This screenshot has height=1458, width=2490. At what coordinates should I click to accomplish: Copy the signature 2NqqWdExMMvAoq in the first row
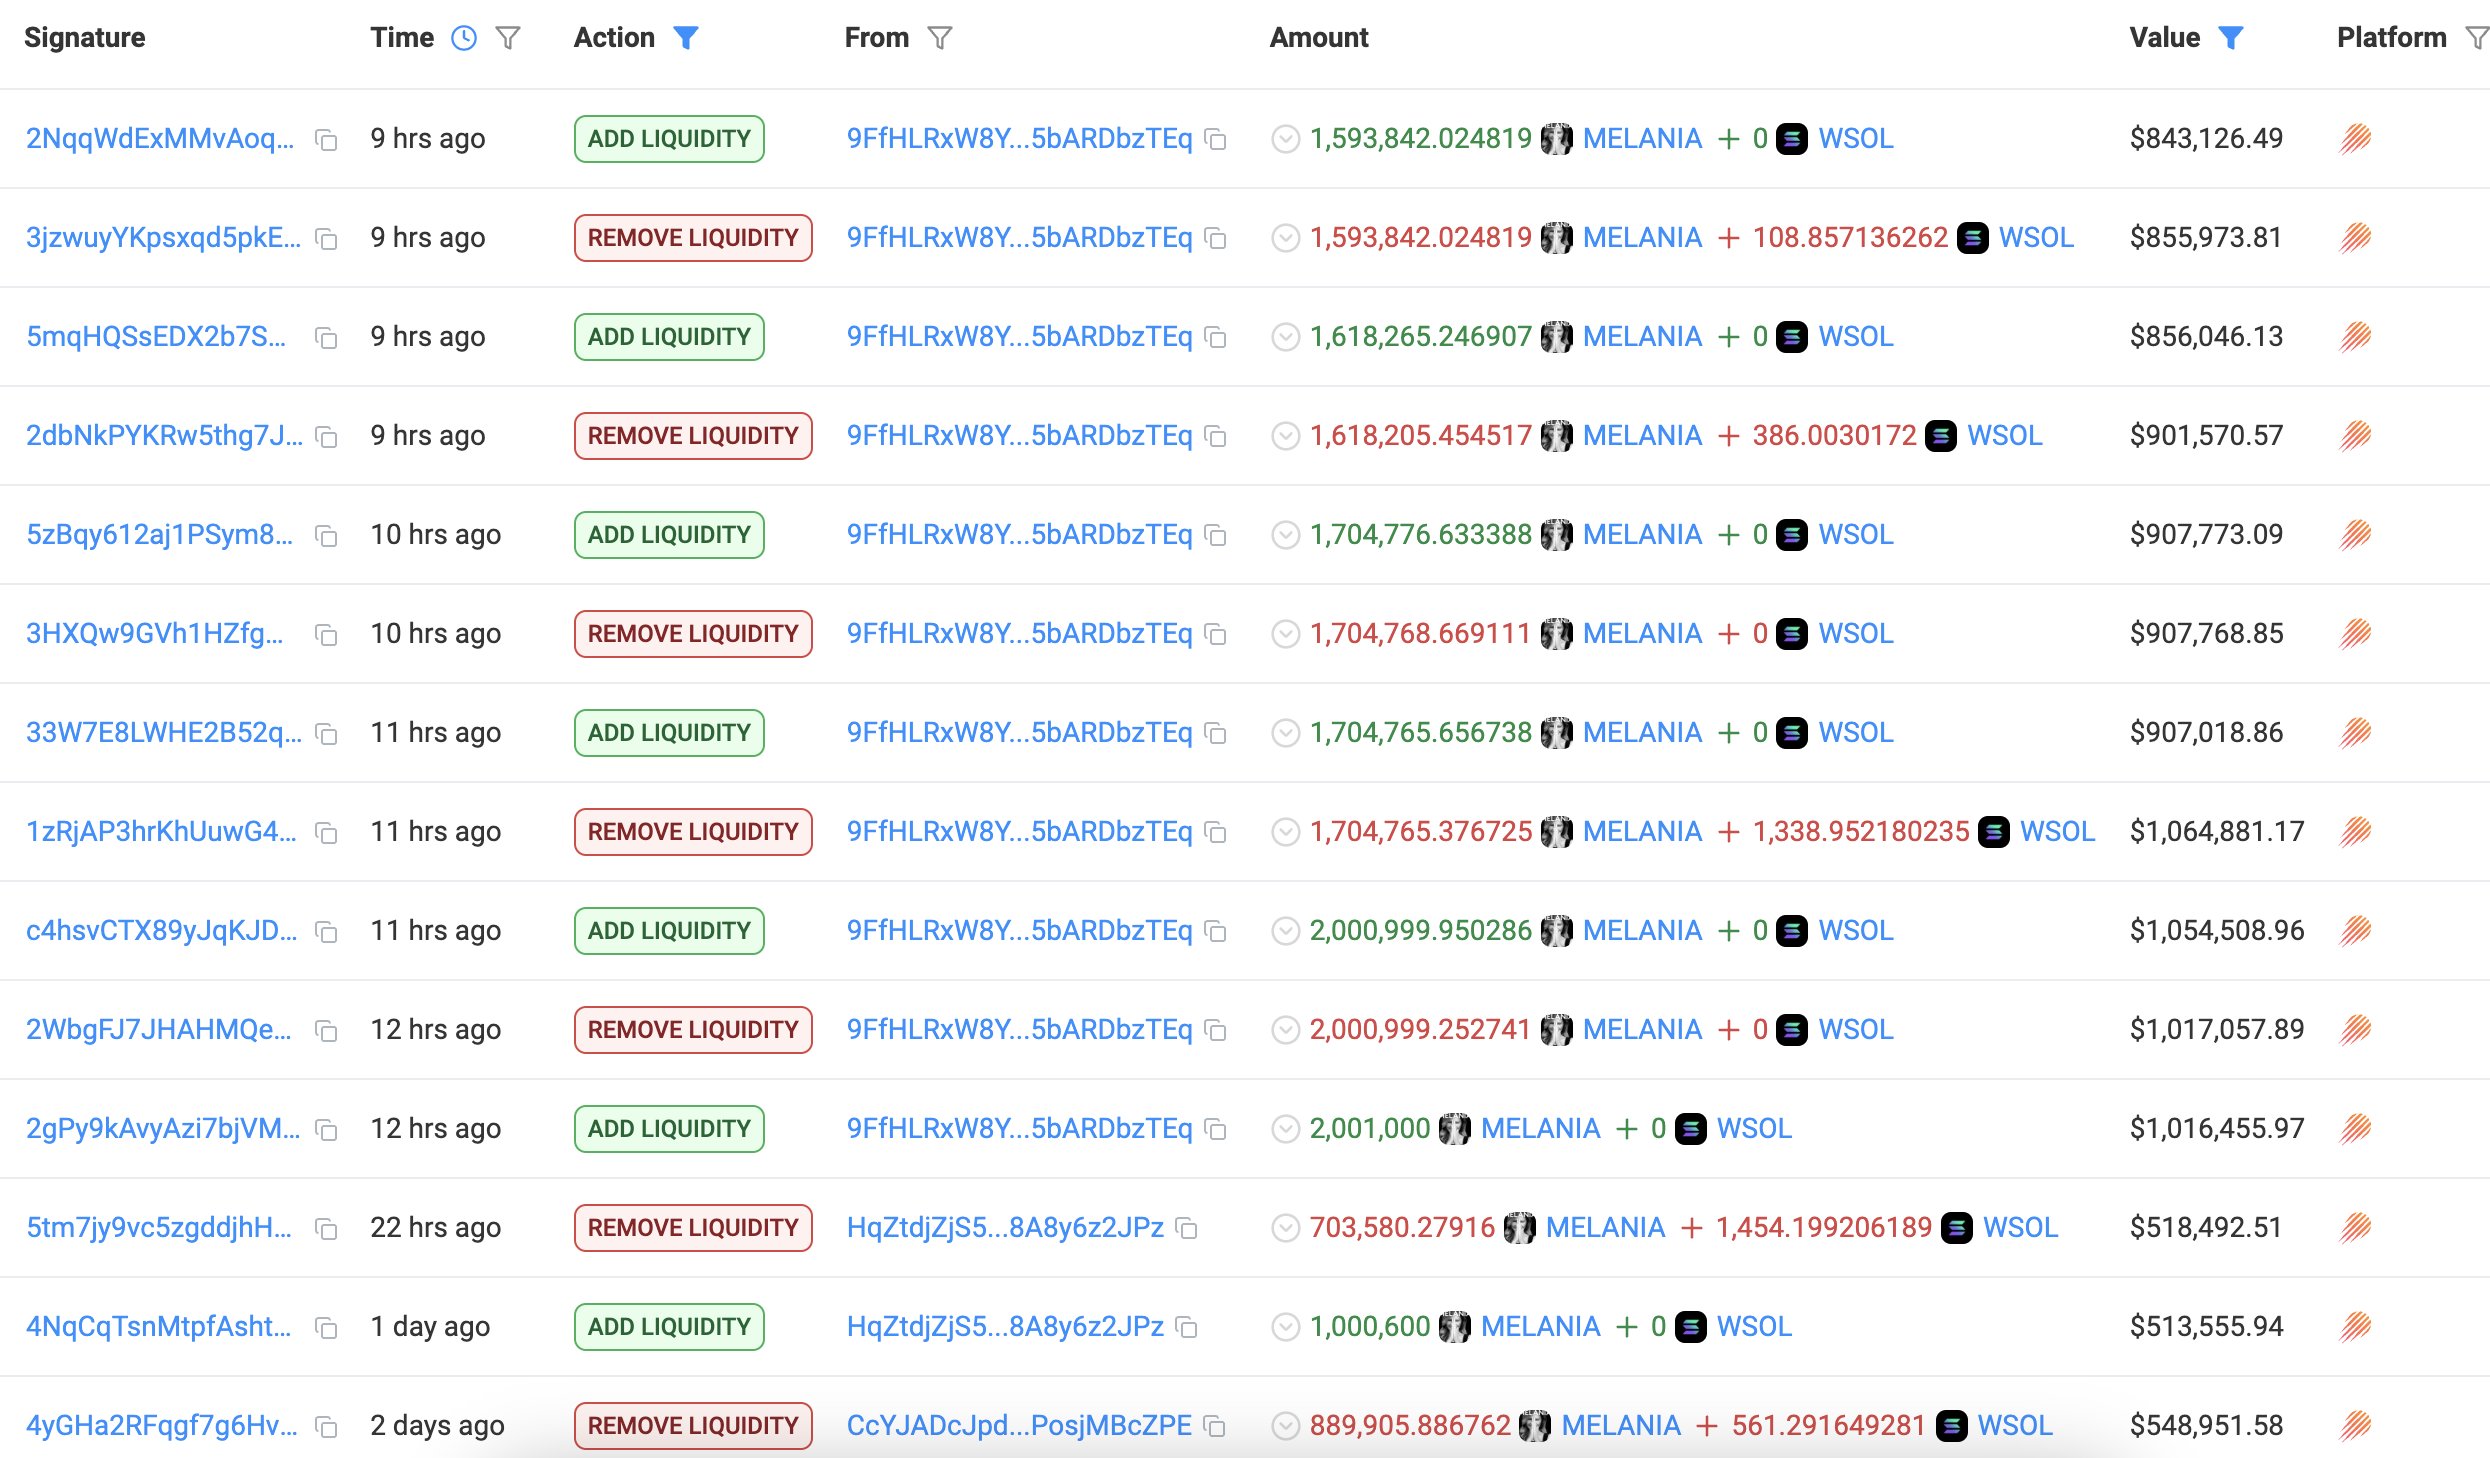[325, 140]
